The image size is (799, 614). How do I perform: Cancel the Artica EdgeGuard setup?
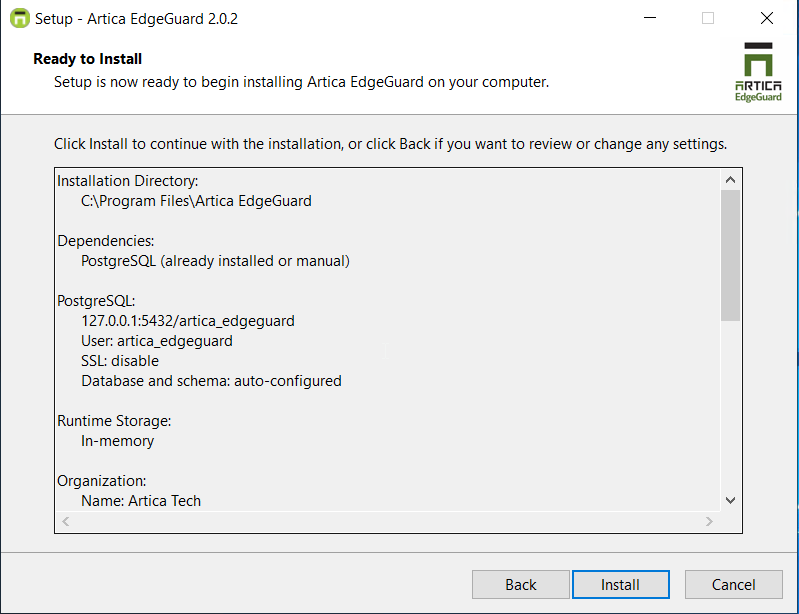tap(733, 584)
